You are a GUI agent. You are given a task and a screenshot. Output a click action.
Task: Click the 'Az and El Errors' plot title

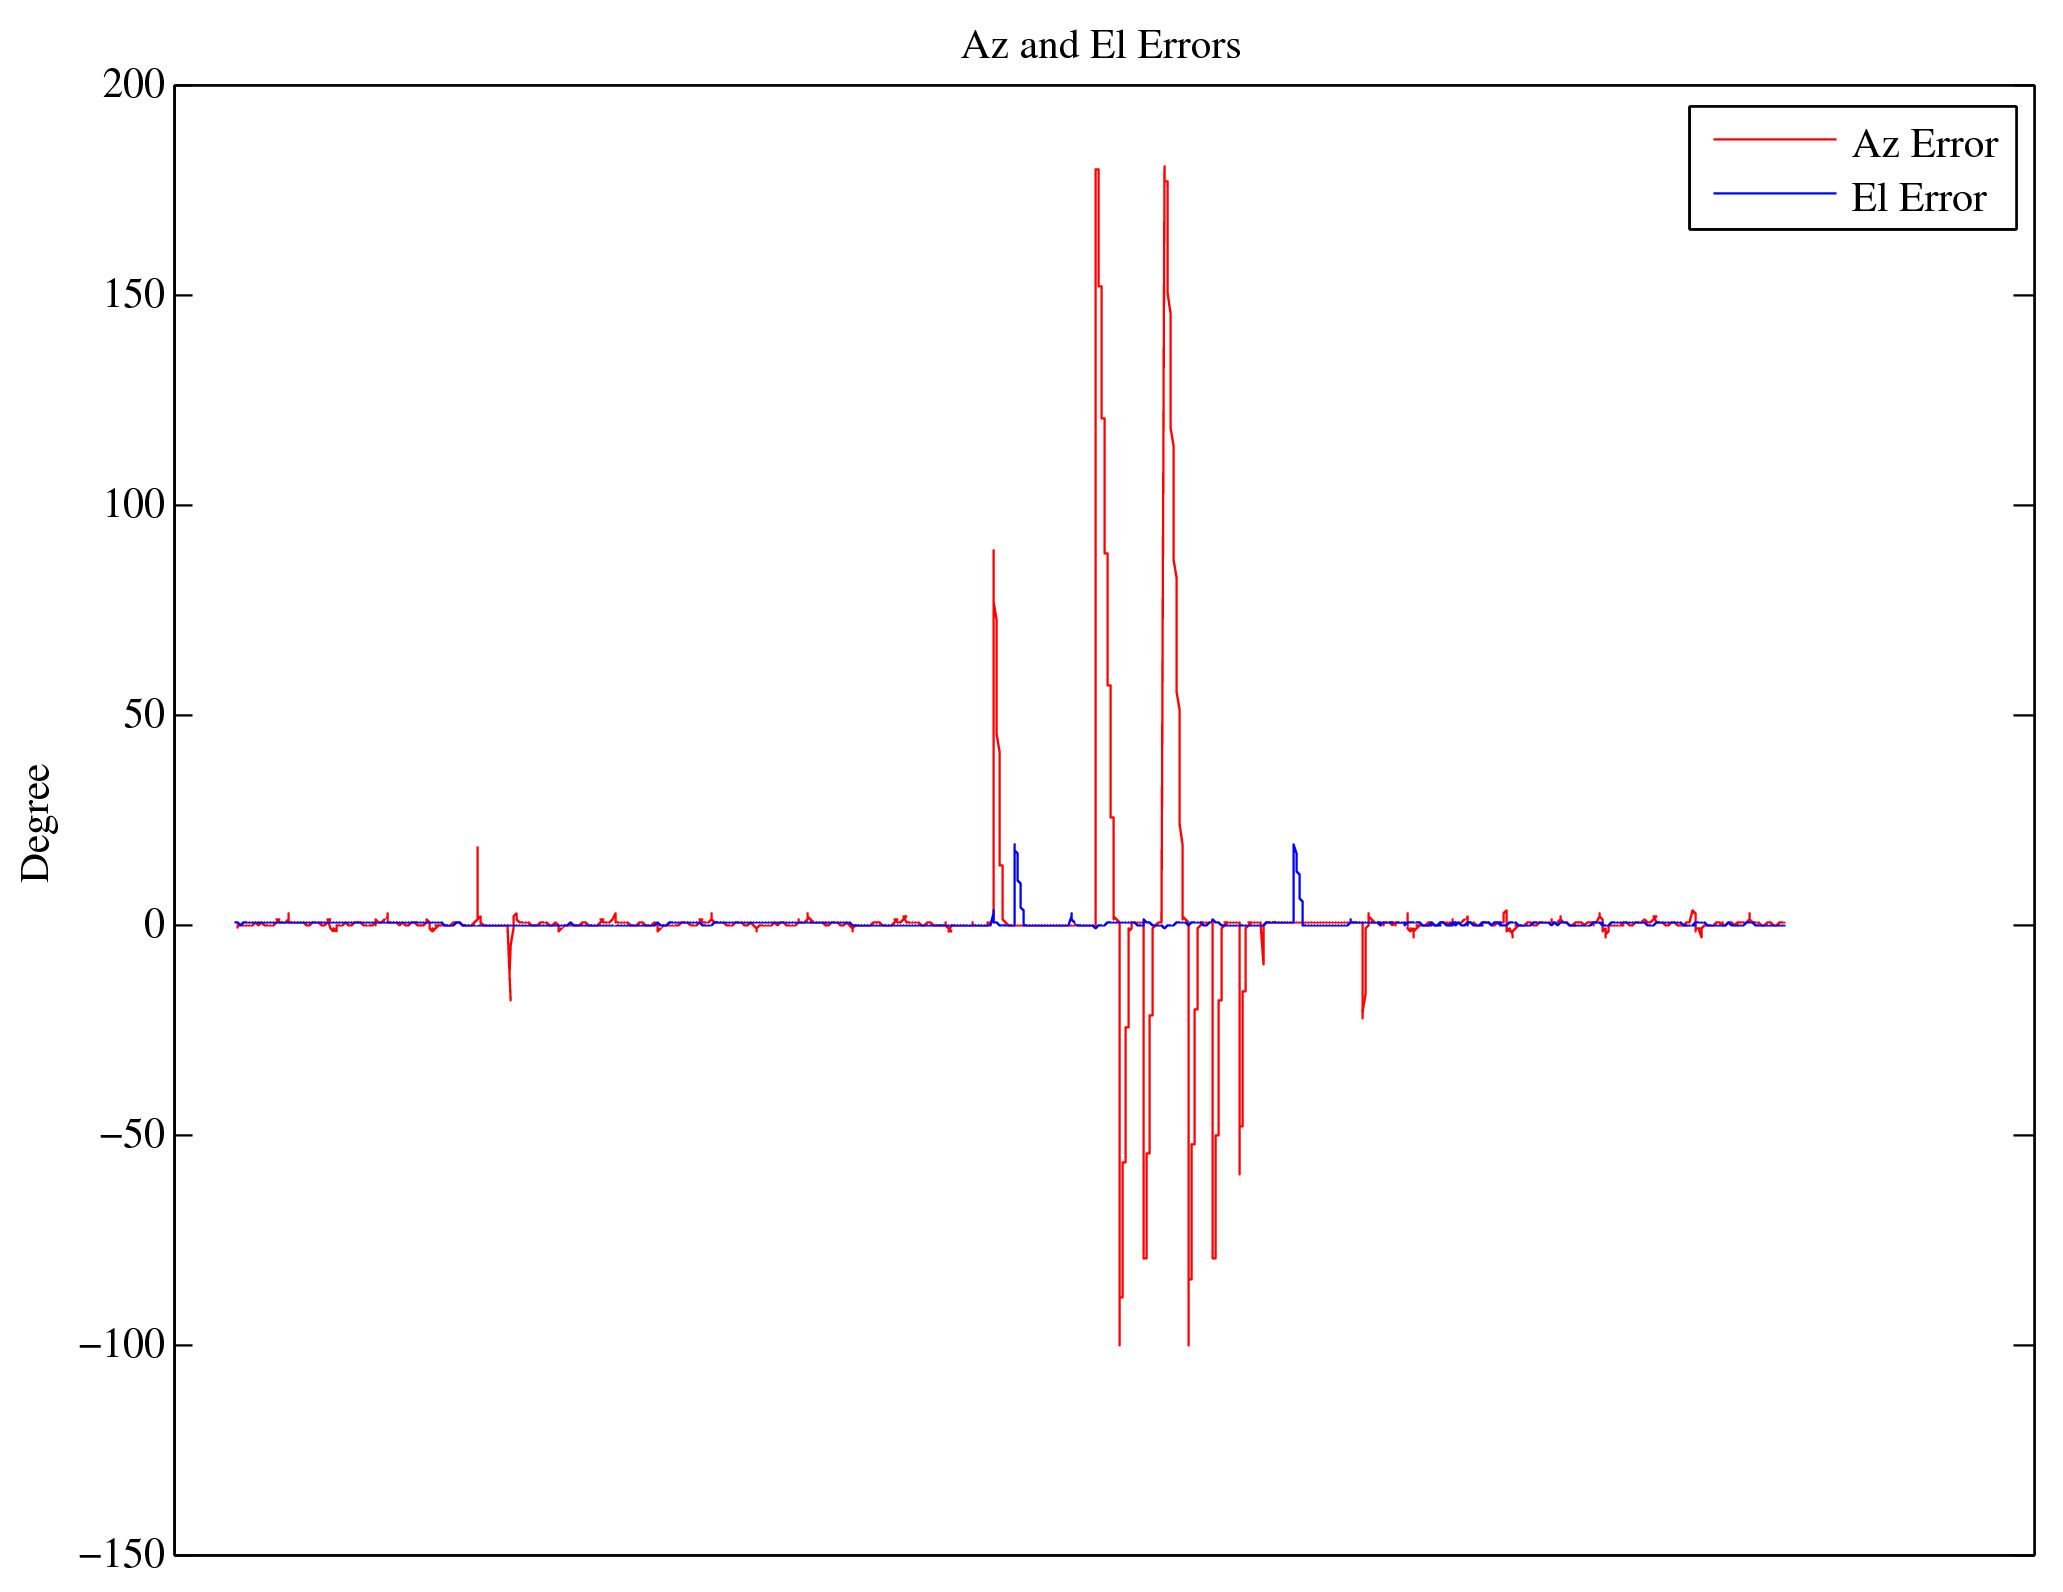tap(1100, 46)
